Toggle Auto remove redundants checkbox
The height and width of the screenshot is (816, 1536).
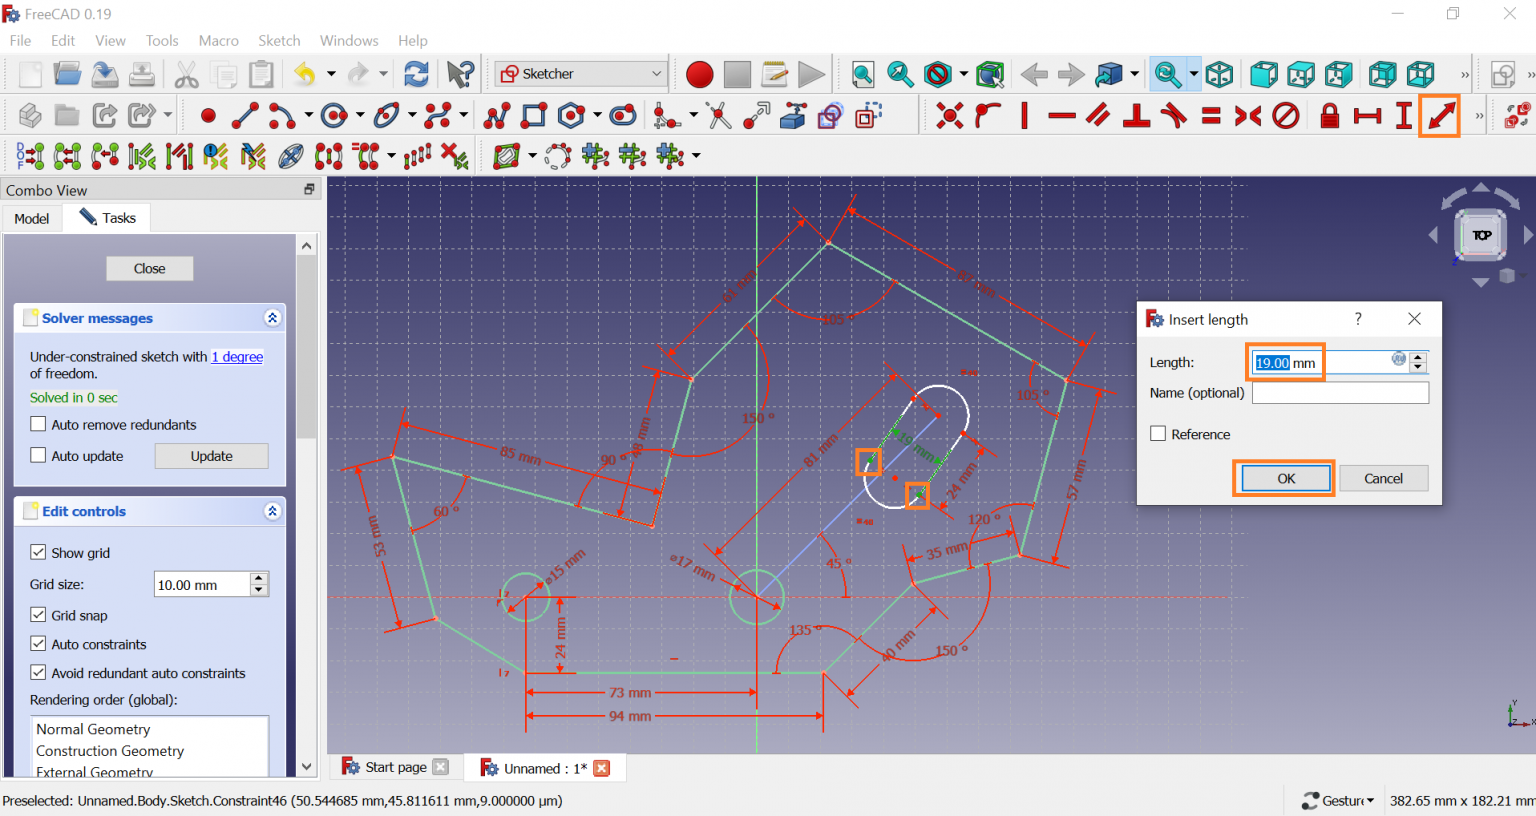(x=39, y=424)
